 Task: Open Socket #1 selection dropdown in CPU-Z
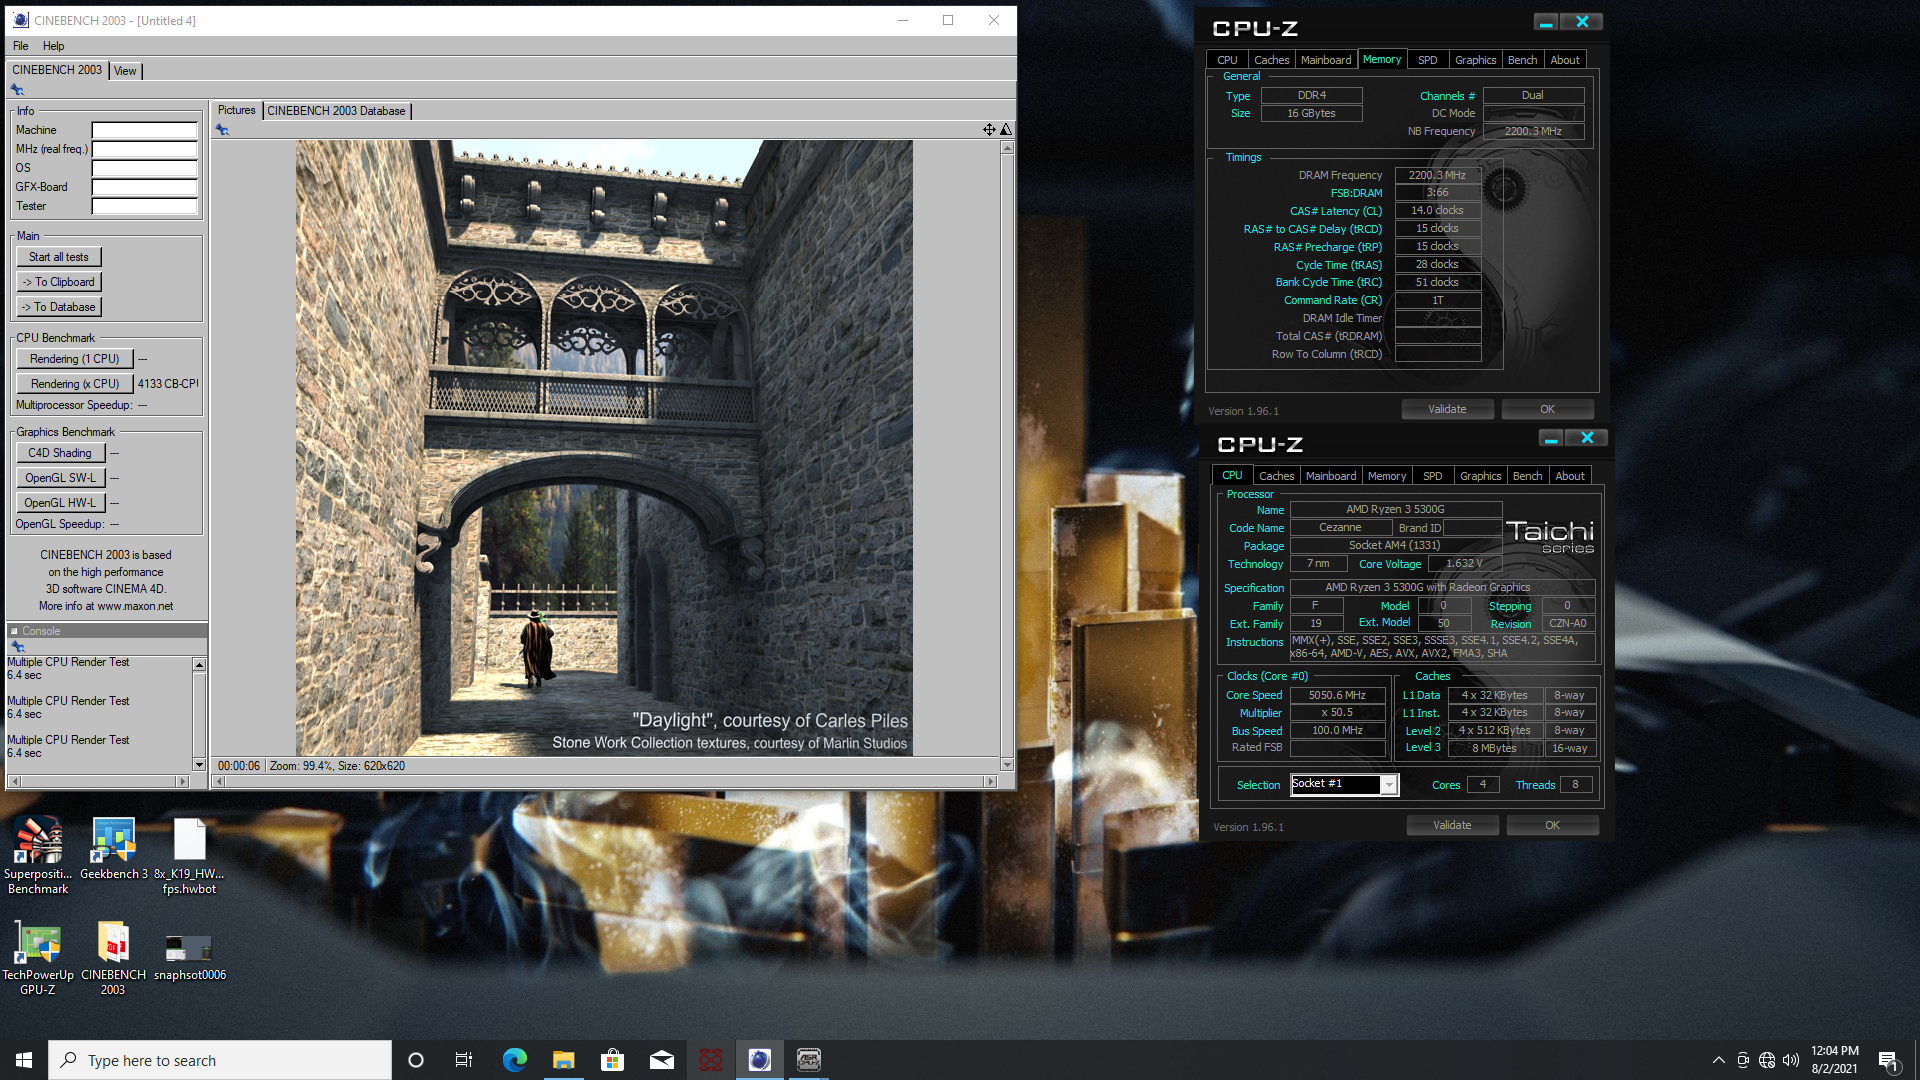1389,785
